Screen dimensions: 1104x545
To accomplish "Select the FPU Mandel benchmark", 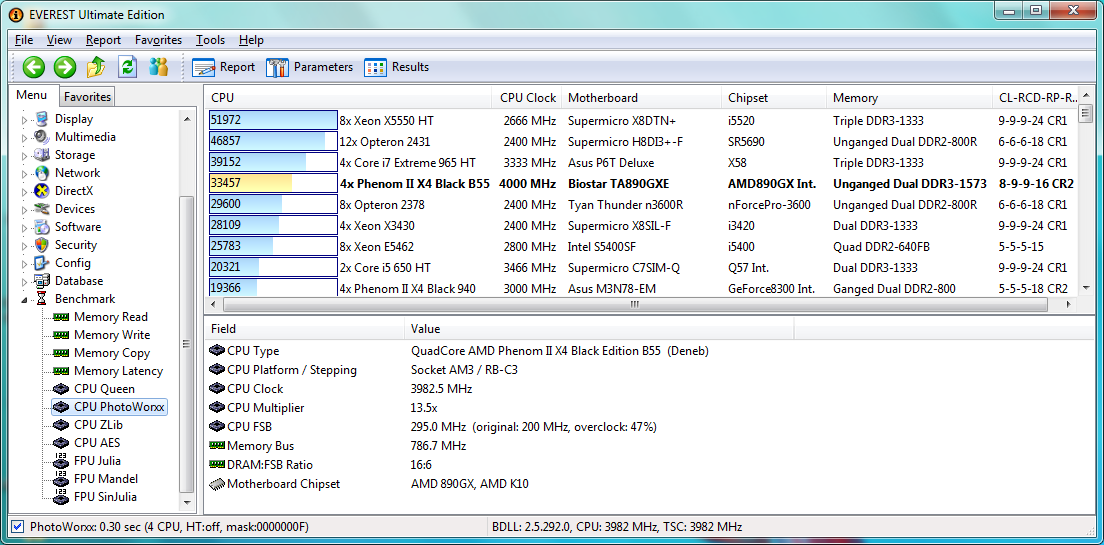I will click(106, 479).
